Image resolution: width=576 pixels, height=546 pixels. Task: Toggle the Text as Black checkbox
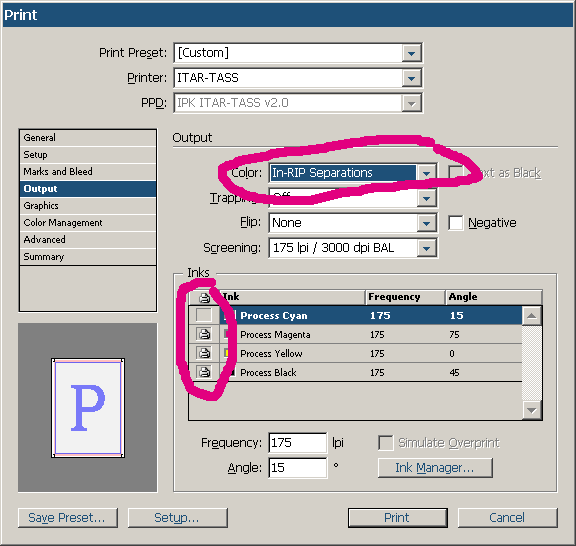tap(456, 172)
